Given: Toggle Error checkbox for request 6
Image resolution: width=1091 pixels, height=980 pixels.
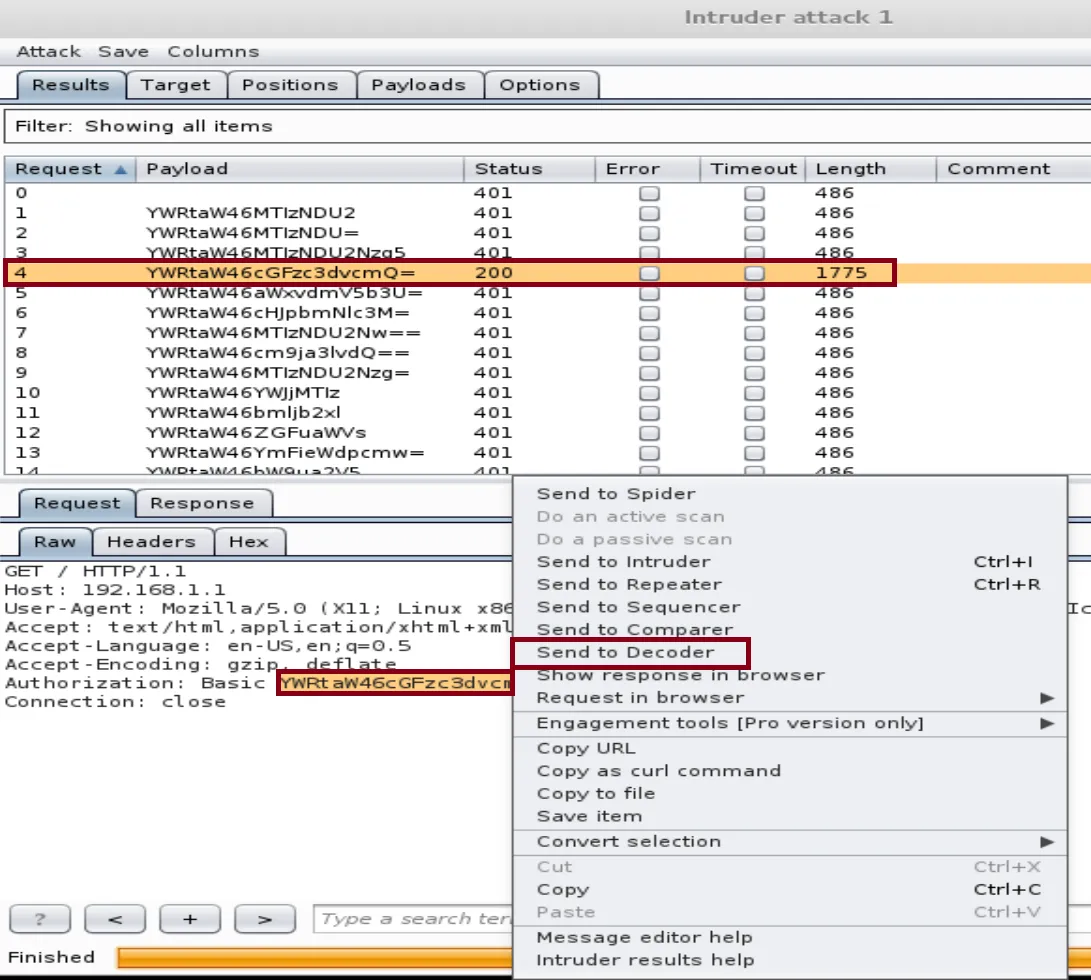Looking at the screenshot, I should (649, 313).
